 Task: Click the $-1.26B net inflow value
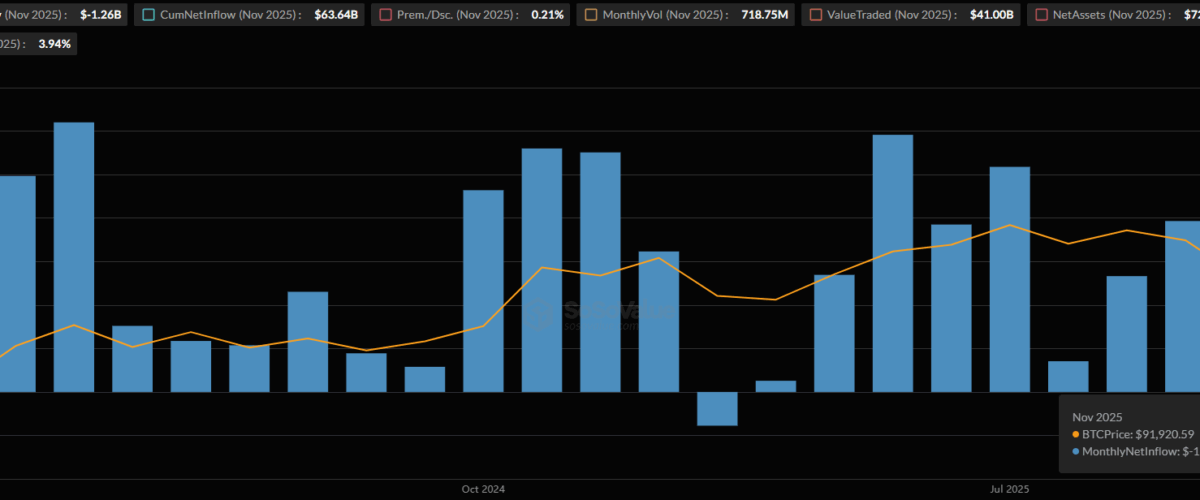(x=103, y=15)
